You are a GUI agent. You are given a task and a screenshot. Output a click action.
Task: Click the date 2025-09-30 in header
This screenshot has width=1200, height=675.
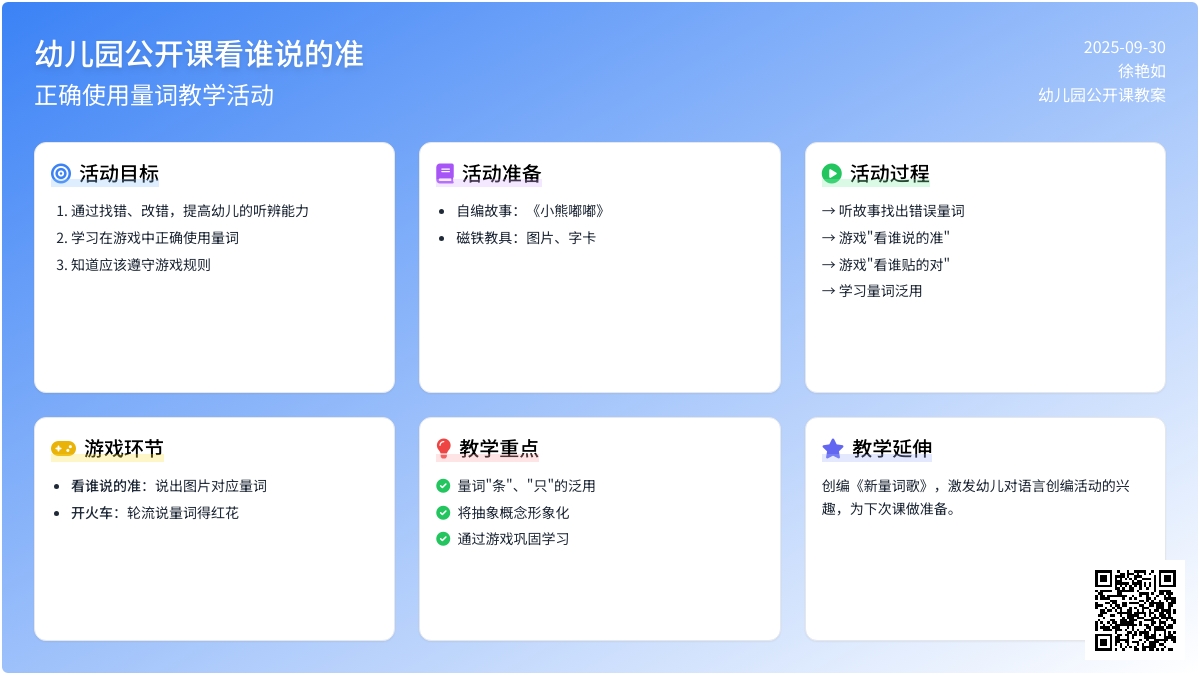coord(1124,48)
